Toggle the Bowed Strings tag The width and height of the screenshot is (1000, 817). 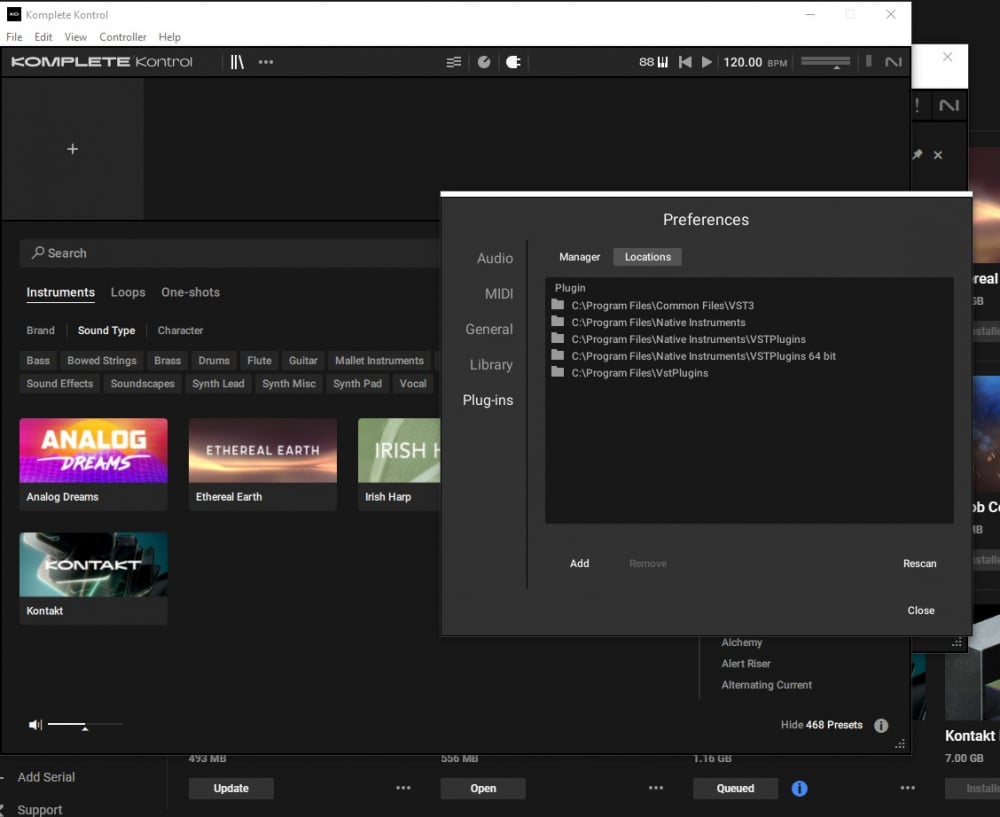click(102, 360)
